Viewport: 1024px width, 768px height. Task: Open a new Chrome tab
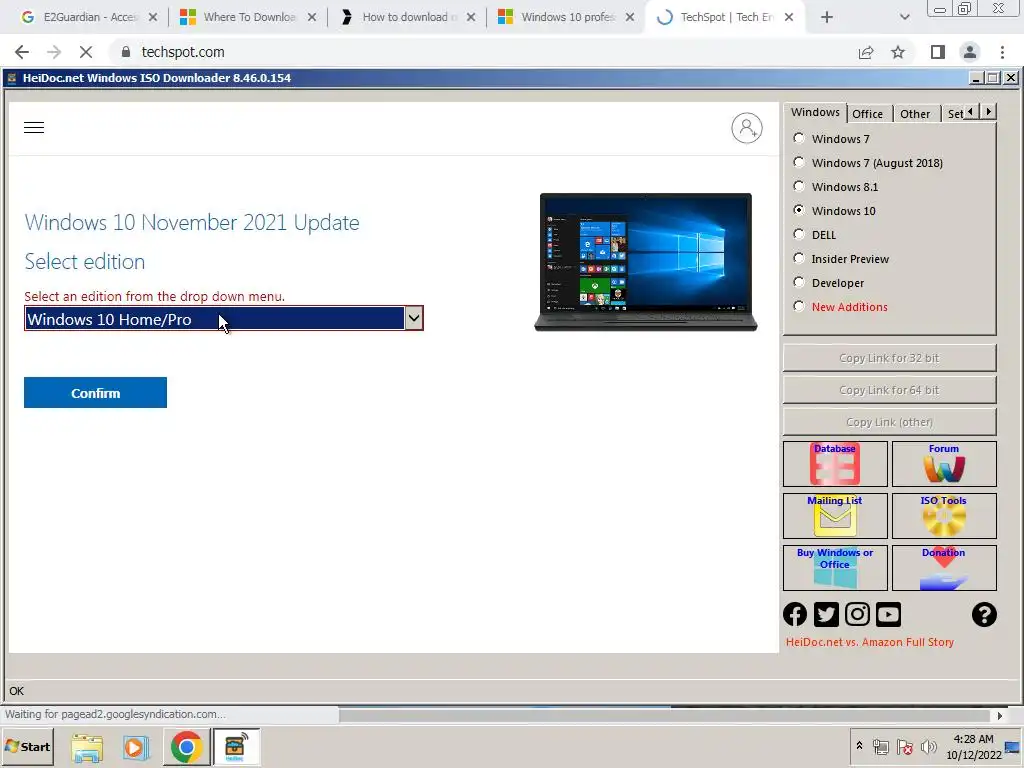827,17
